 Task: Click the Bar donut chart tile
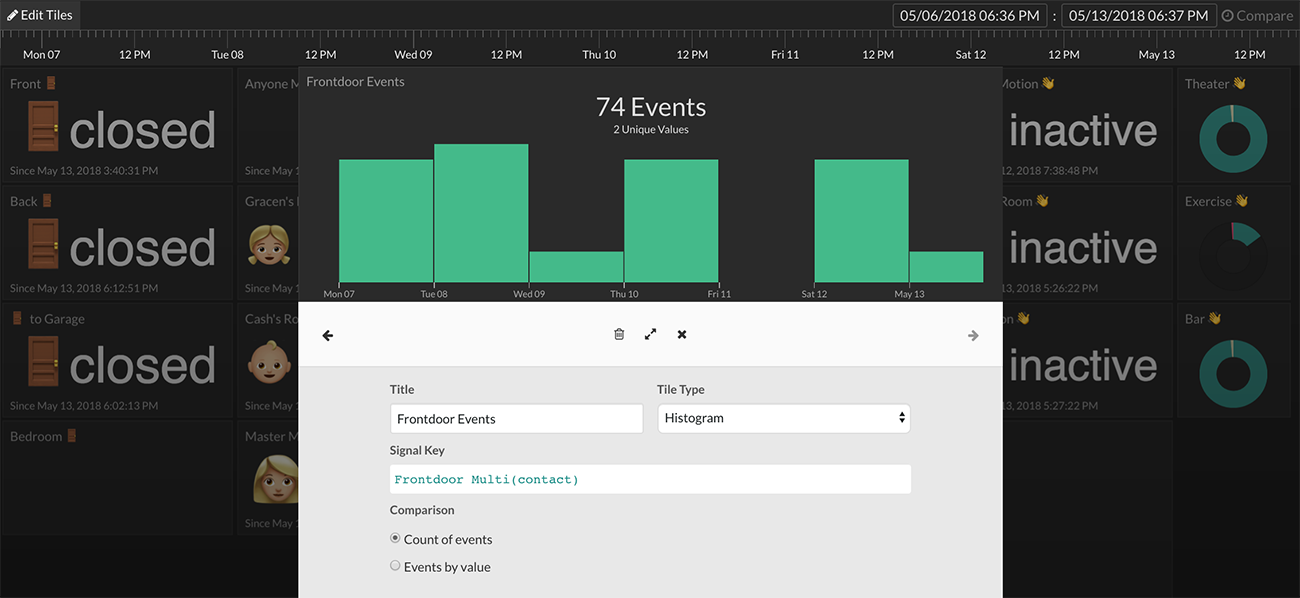1233,373
